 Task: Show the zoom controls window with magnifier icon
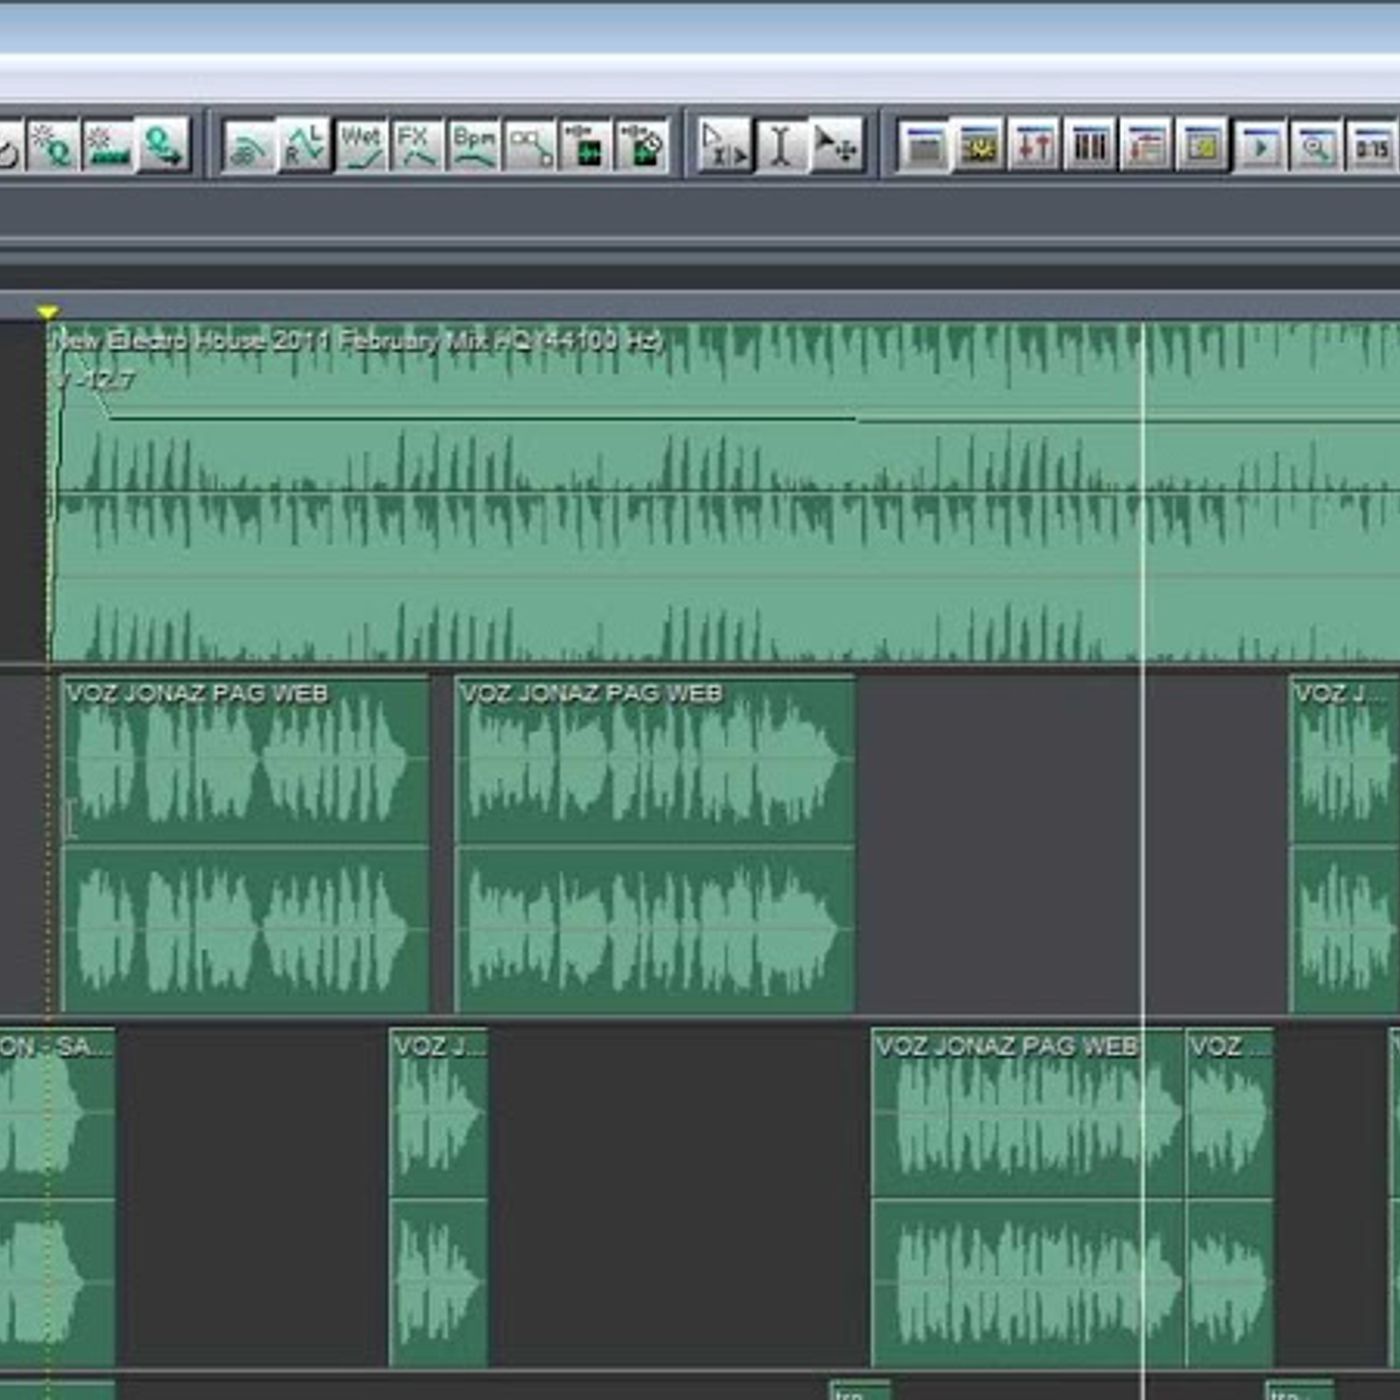(1315, 147)
